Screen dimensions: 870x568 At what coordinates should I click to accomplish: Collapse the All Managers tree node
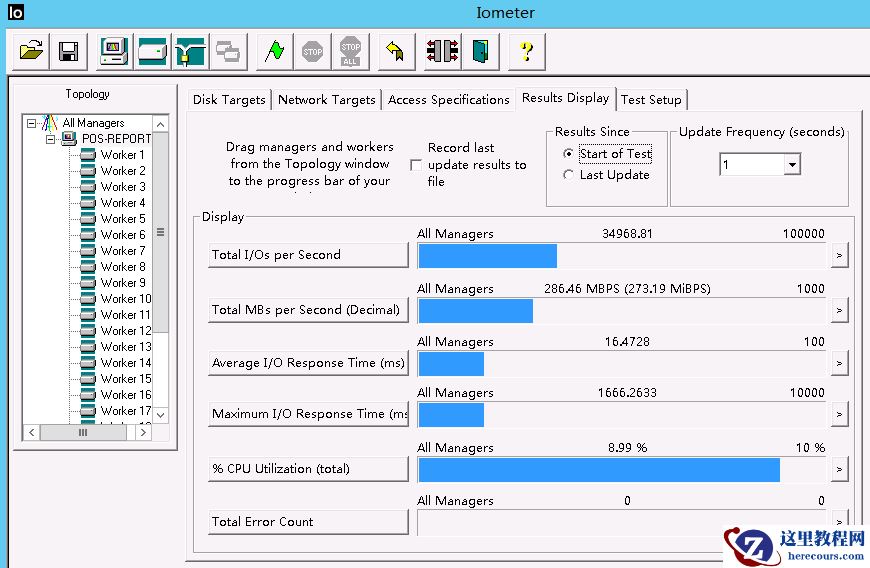coord(32,123)
